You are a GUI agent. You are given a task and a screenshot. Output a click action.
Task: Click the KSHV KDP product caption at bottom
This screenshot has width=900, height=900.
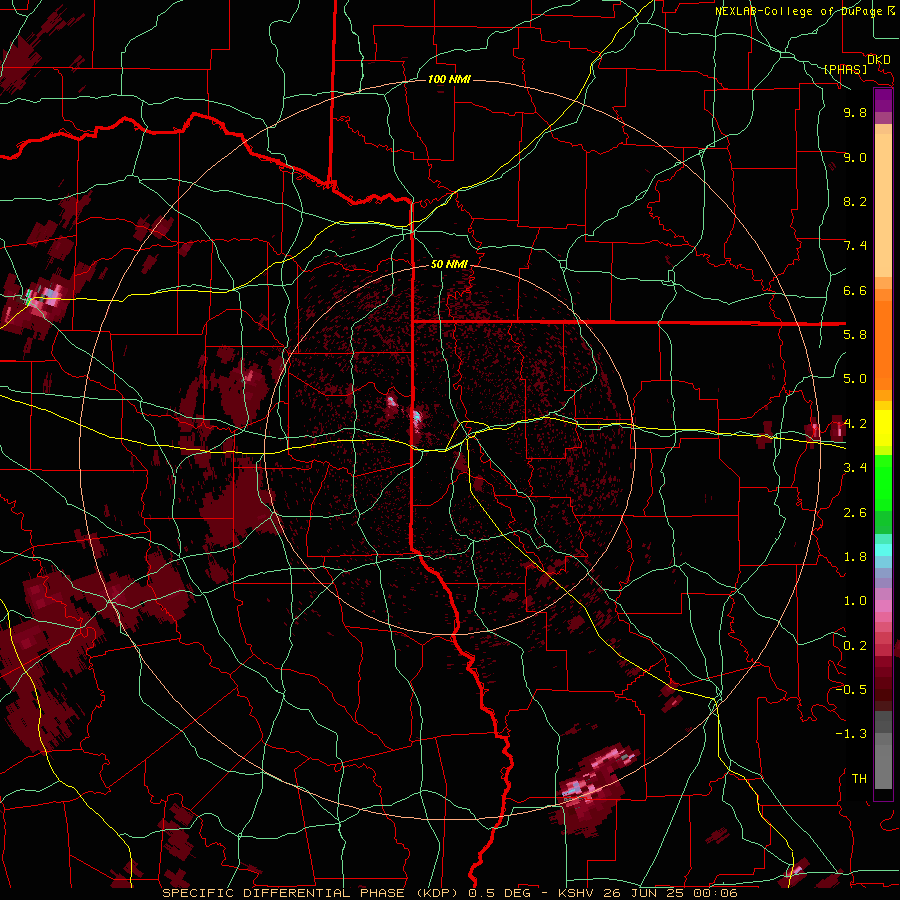click(449, 893)
